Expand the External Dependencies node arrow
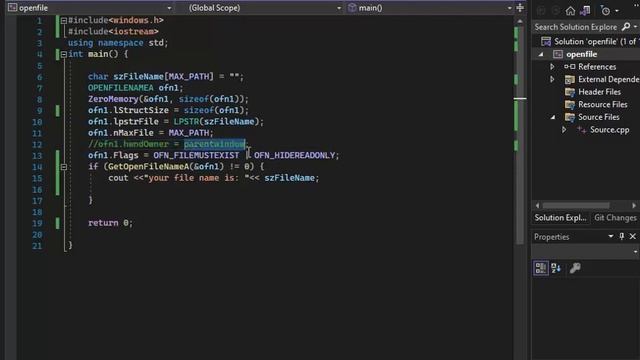Image resolution: width=640 pixels, height=360 pixels. 552,79
